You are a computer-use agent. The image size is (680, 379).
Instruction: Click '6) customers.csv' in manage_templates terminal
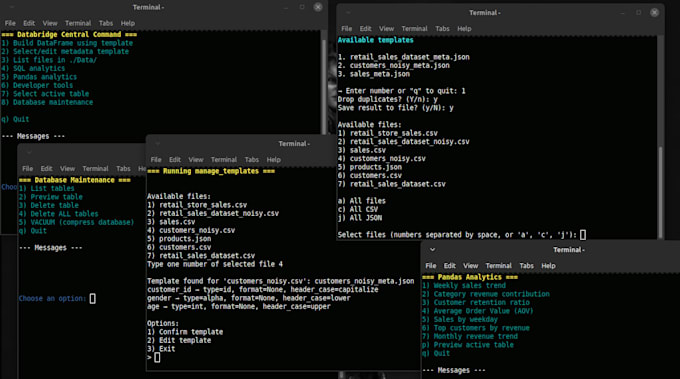pyautogui.click(x=179, y=247)
